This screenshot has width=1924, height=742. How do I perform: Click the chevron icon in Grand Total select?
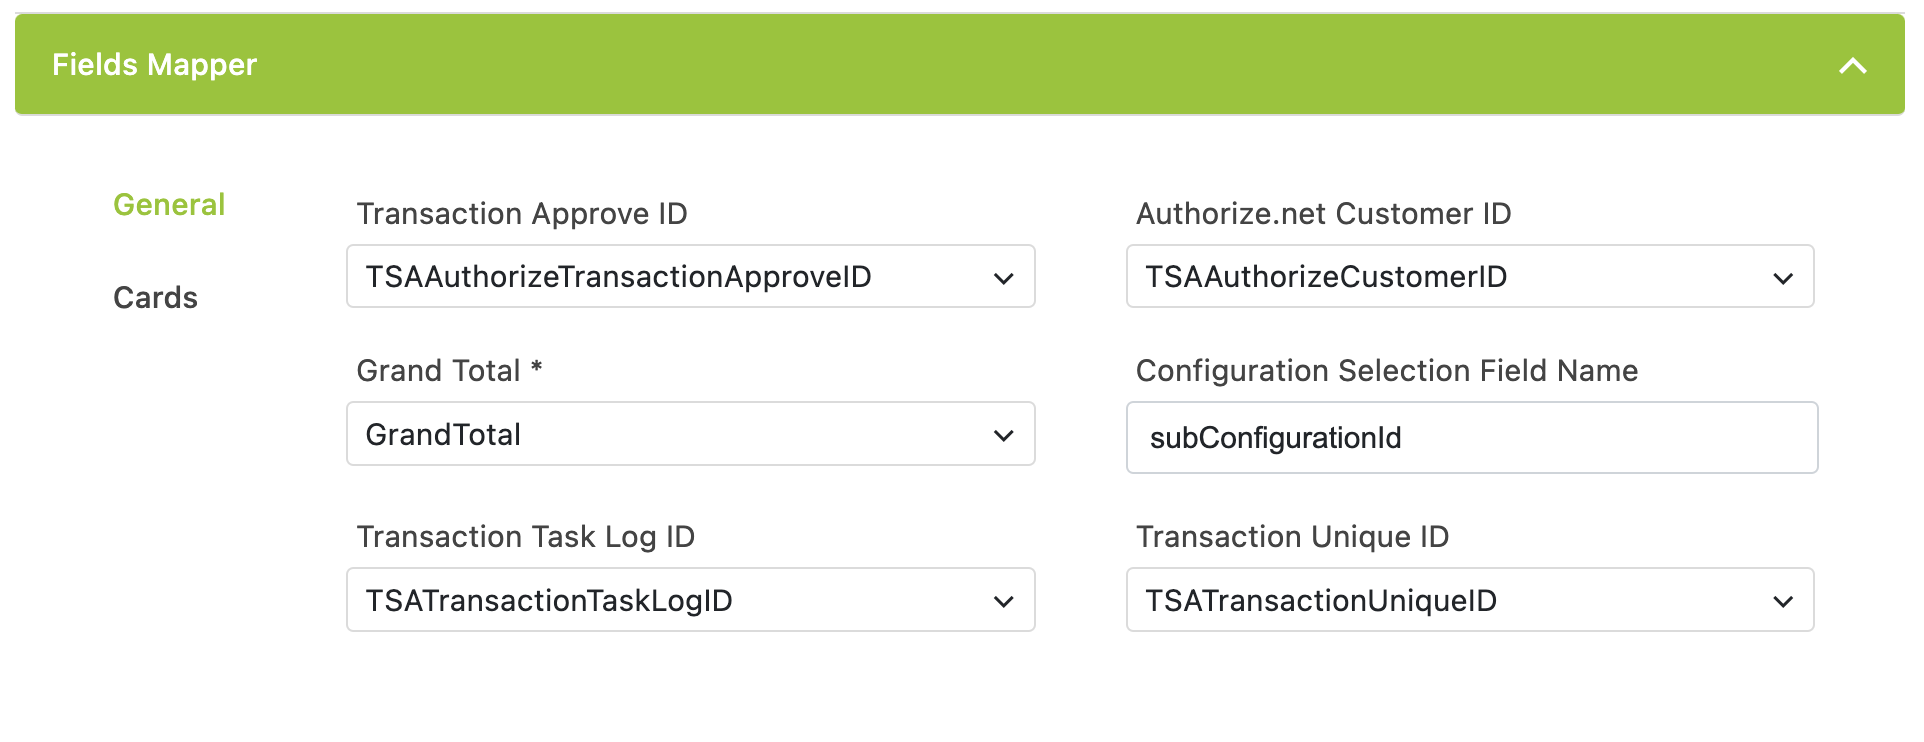point(1004,436)
